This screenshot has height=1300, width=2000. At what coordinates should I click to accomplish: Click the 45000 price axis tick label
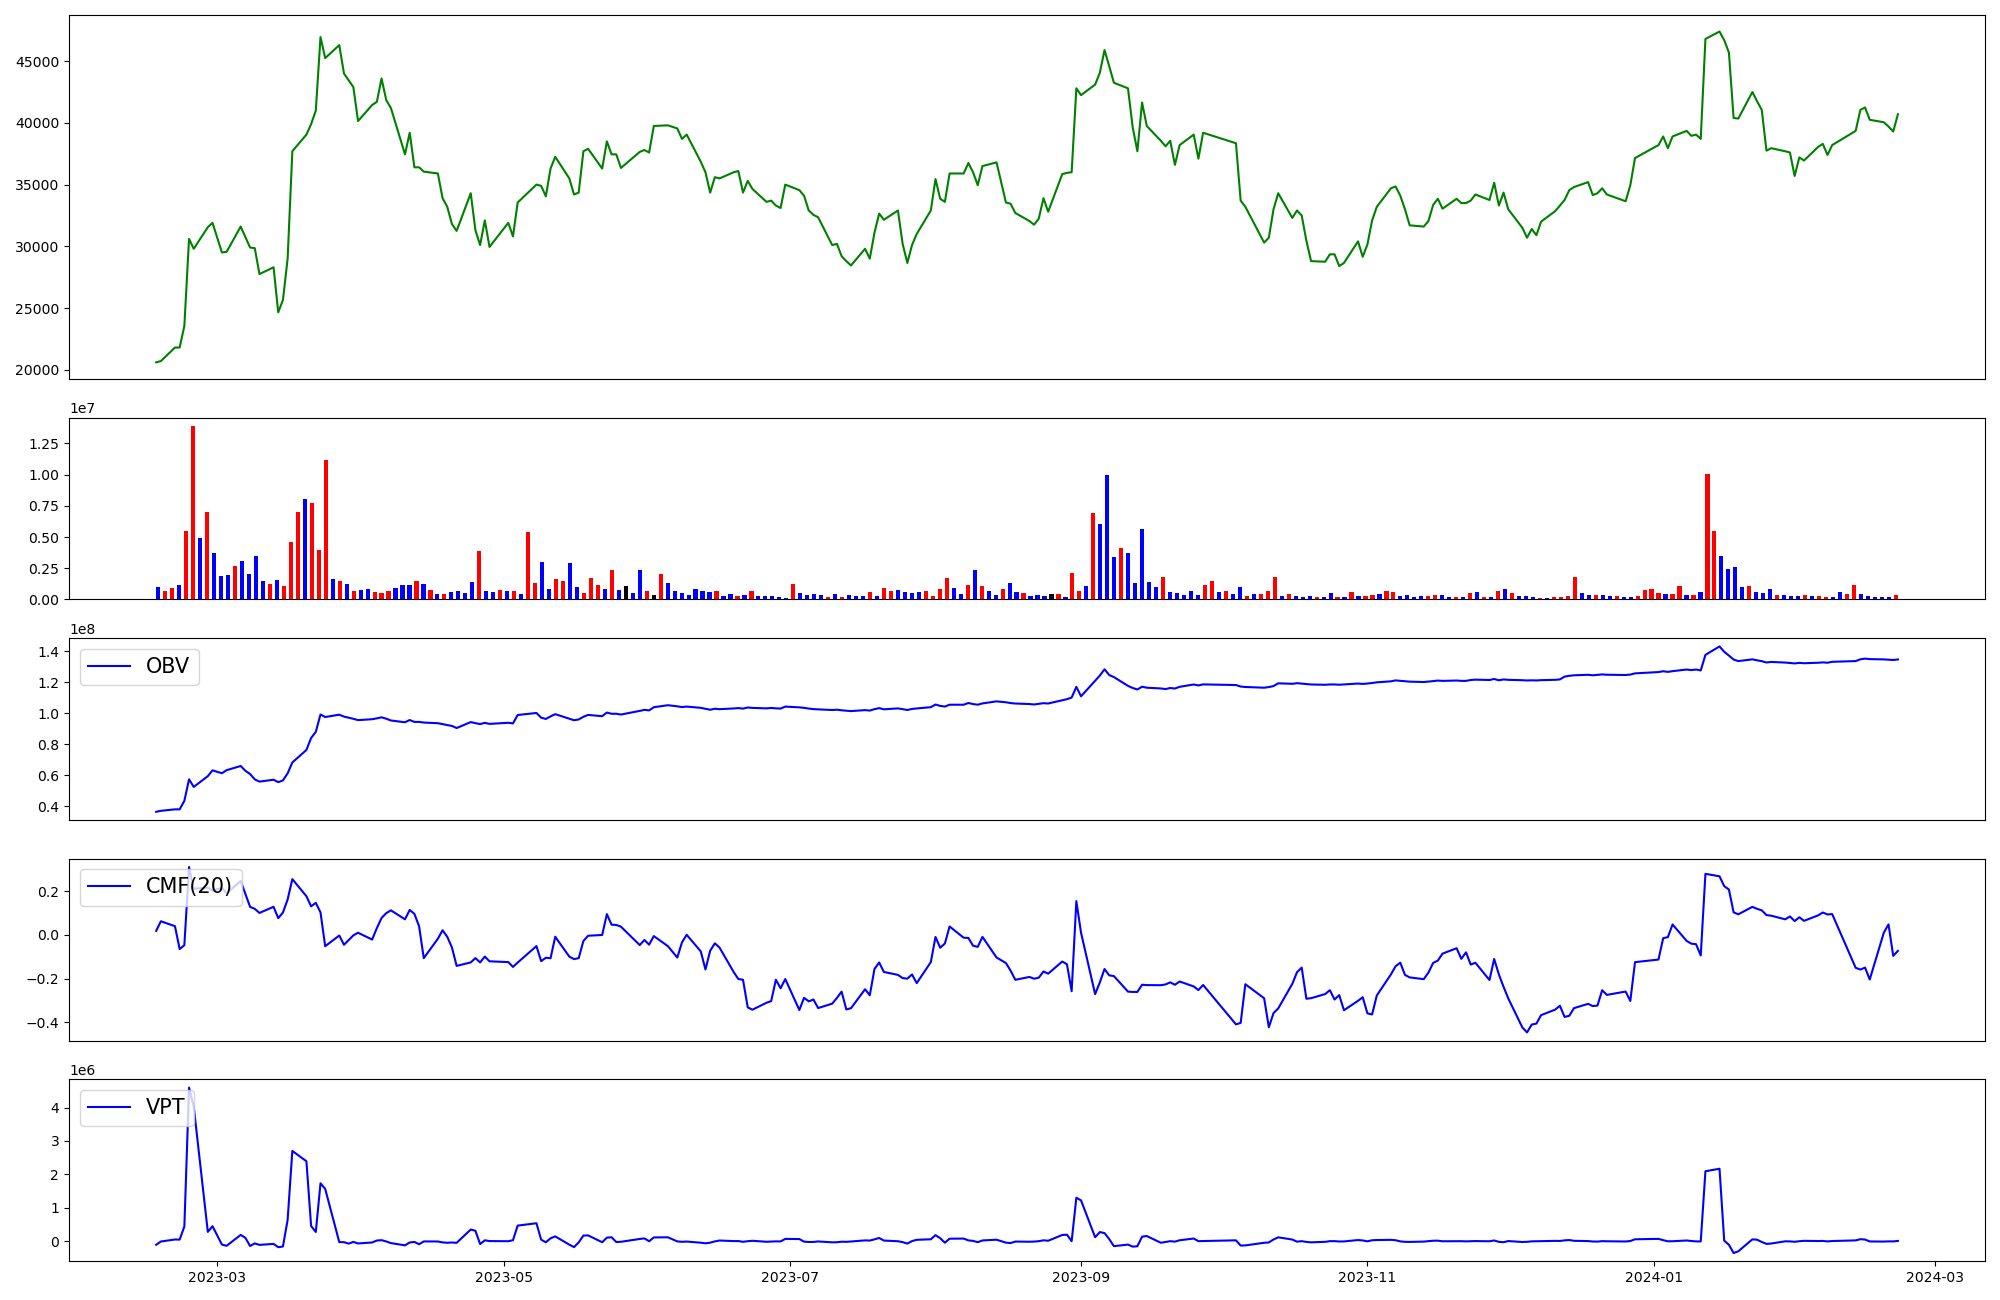point(38,62)
